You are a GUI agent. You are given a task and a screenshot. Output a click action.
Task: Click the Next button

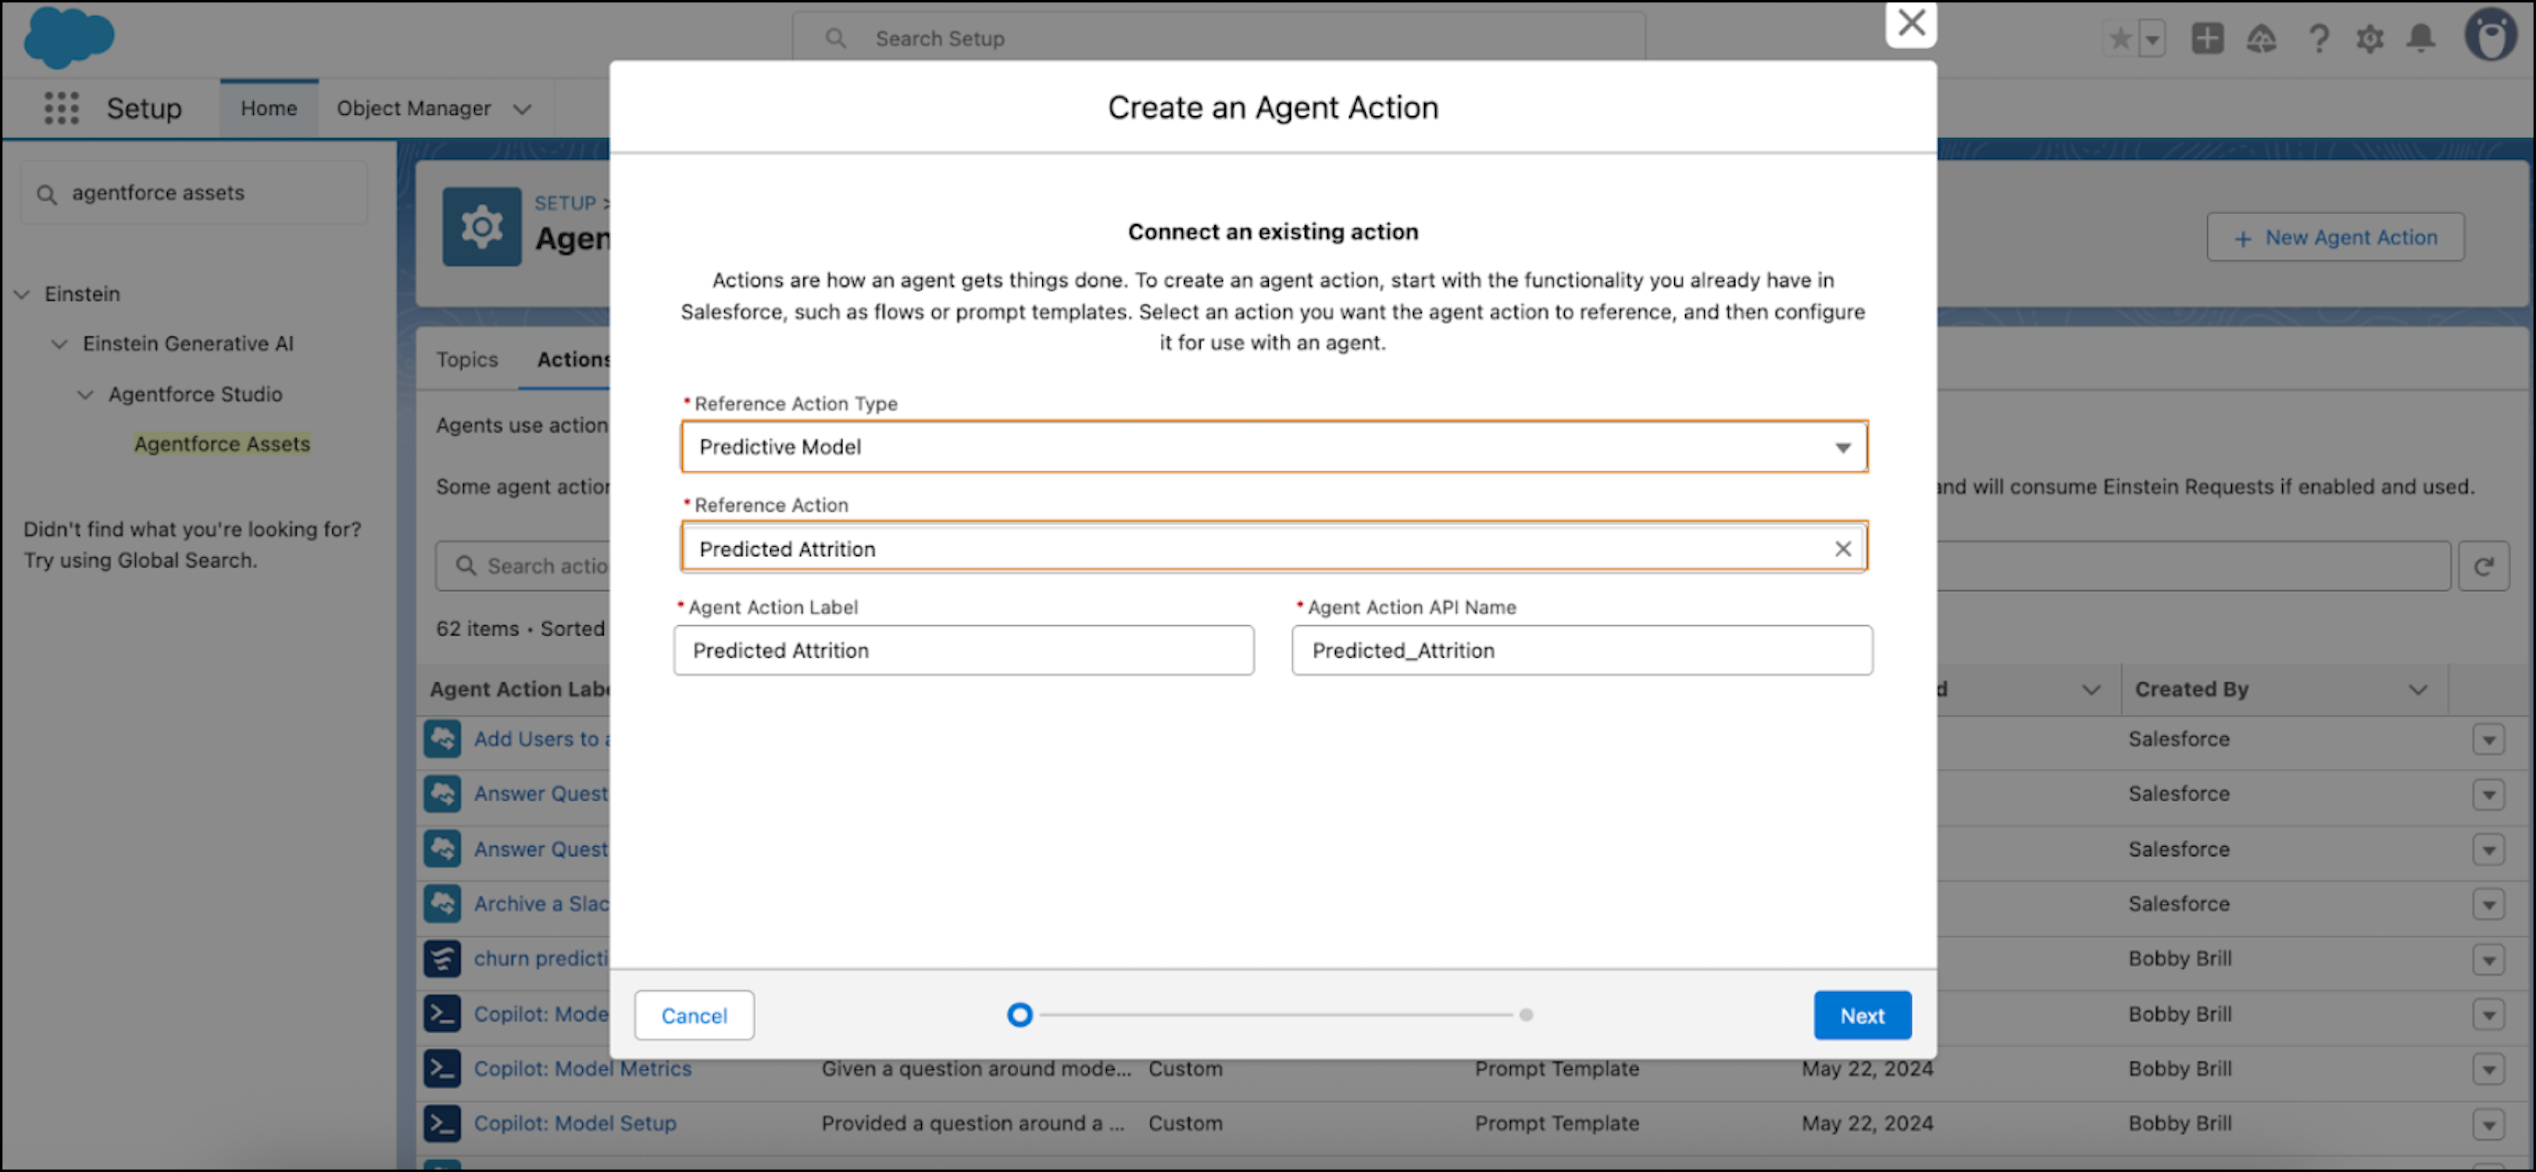pos(1862,1016)
